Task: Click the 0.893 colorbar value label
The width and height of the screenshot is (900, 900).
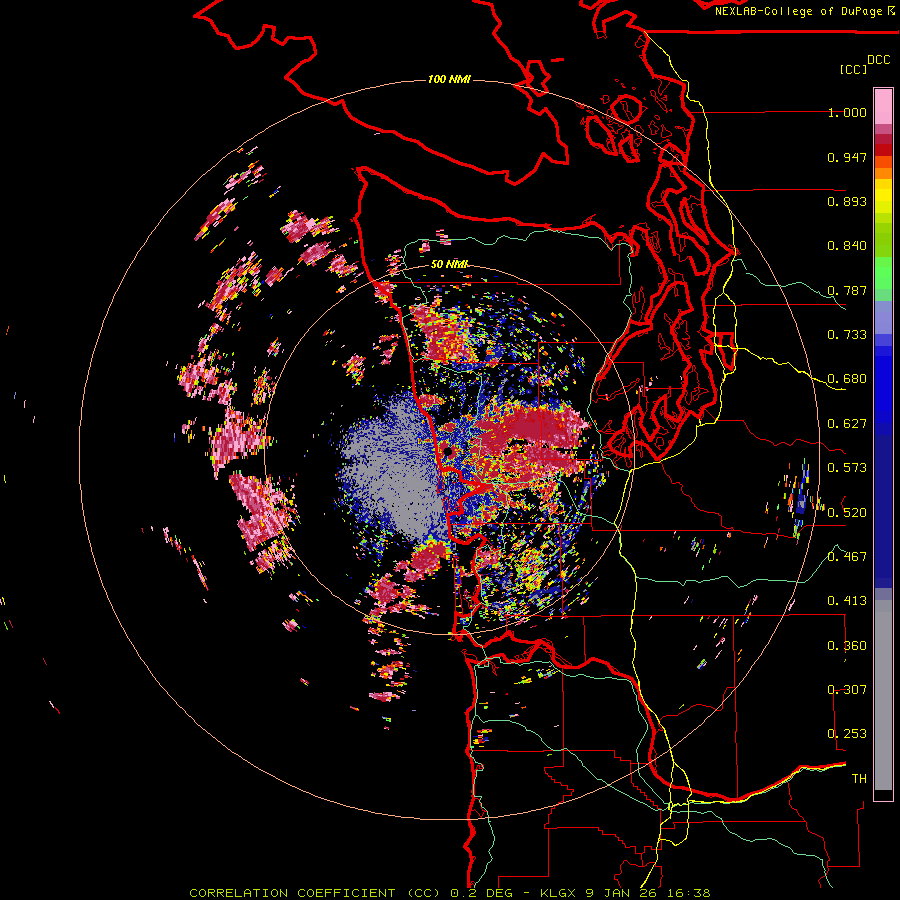Action: [x=847, y=201]
